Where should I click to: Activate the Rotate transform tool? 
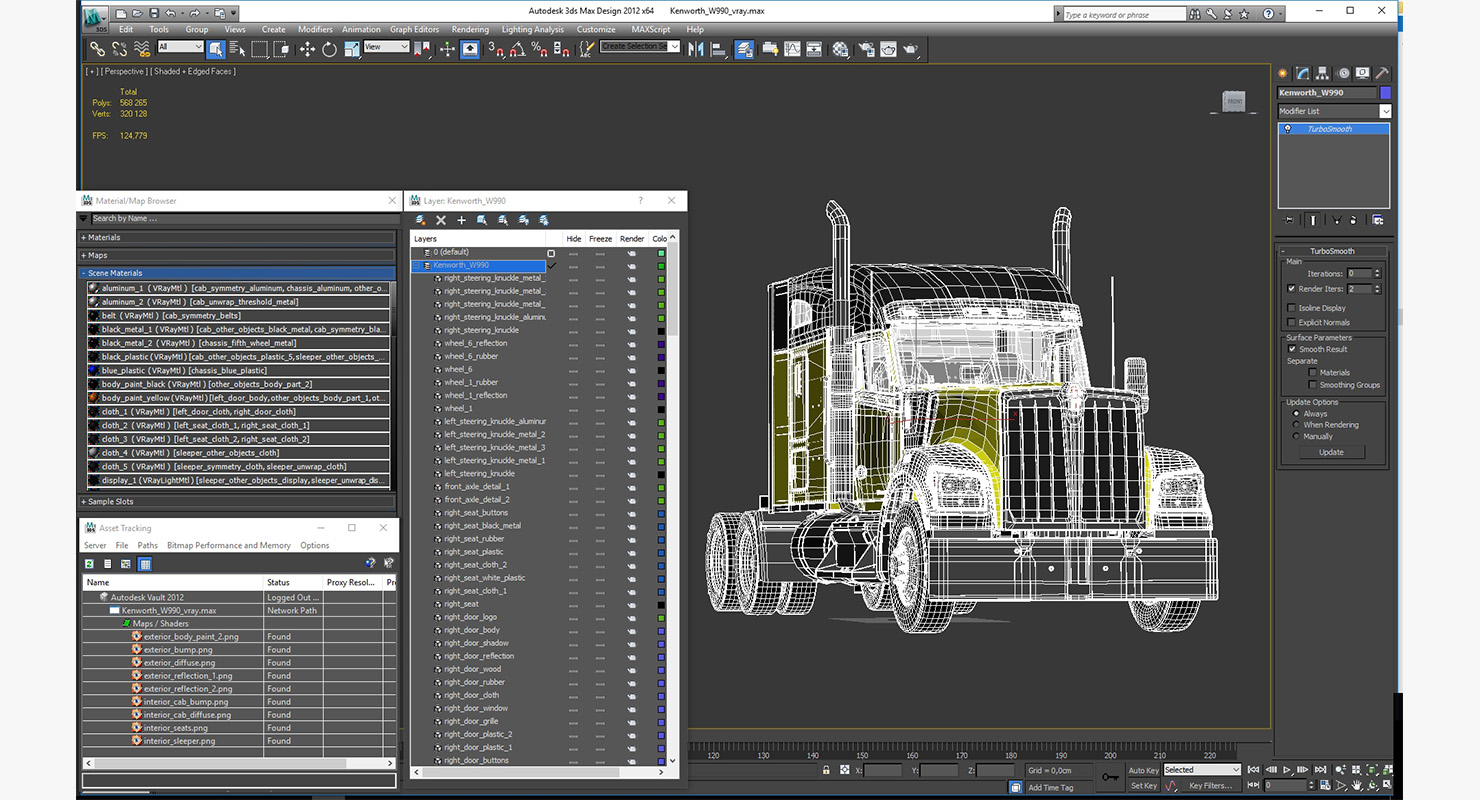(x=329, y=49)
